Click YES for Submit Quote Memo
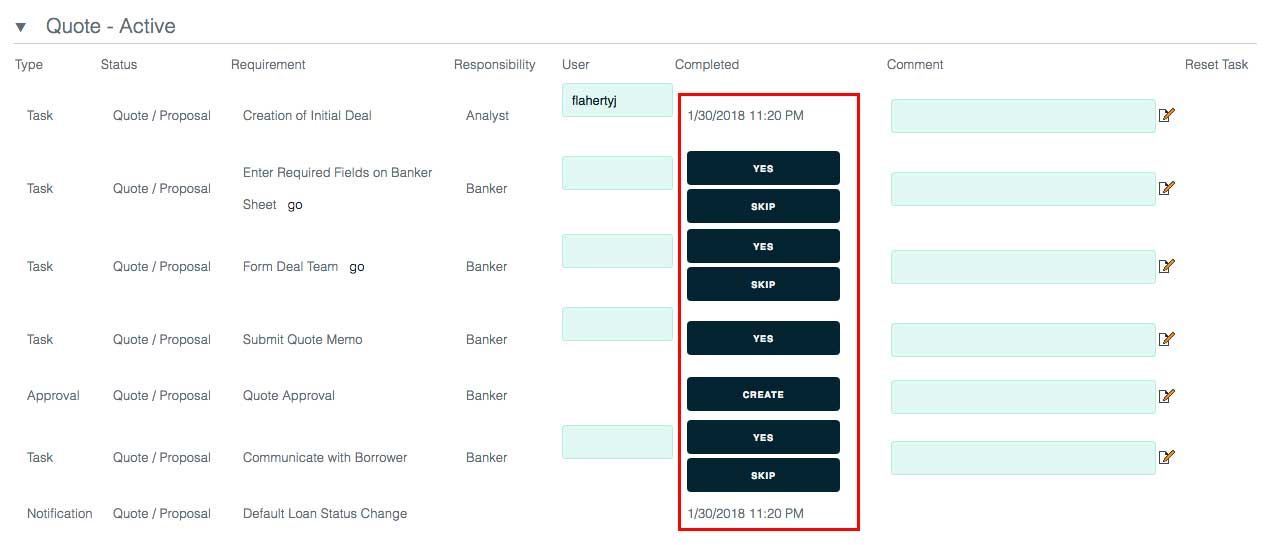Viewport: 1280px width, 545px height. tap(763, 338)
